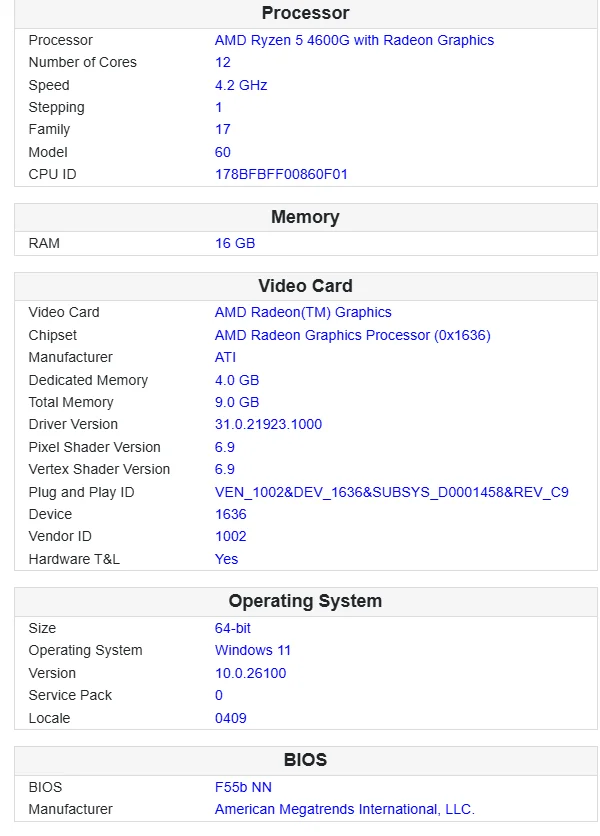The image size is (600, 836).
Task: Click the Processor section heading
Action: tap(306, 13)
